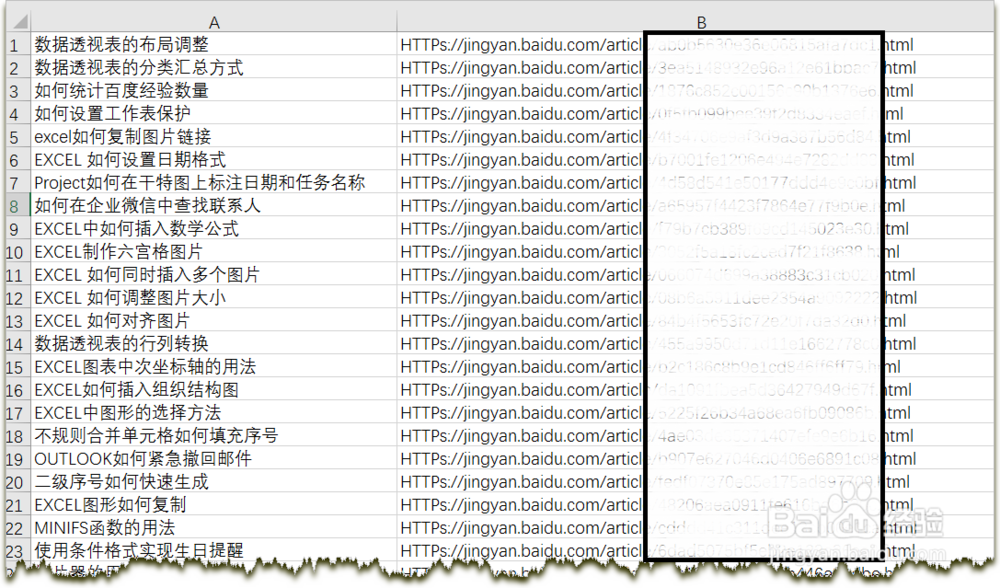Click cell with EXCEL图表中次坐标轴的用法
1000x588 pixels.
(214, 366)
